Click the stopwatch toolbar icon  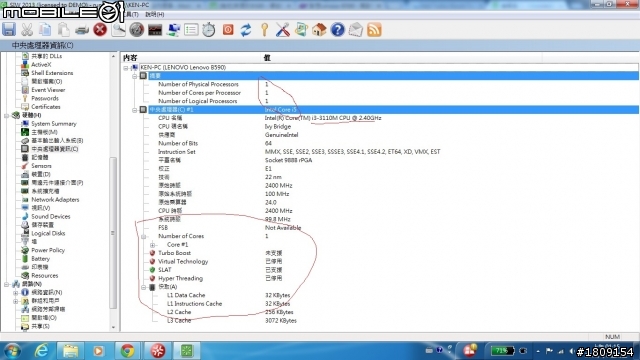209,30
